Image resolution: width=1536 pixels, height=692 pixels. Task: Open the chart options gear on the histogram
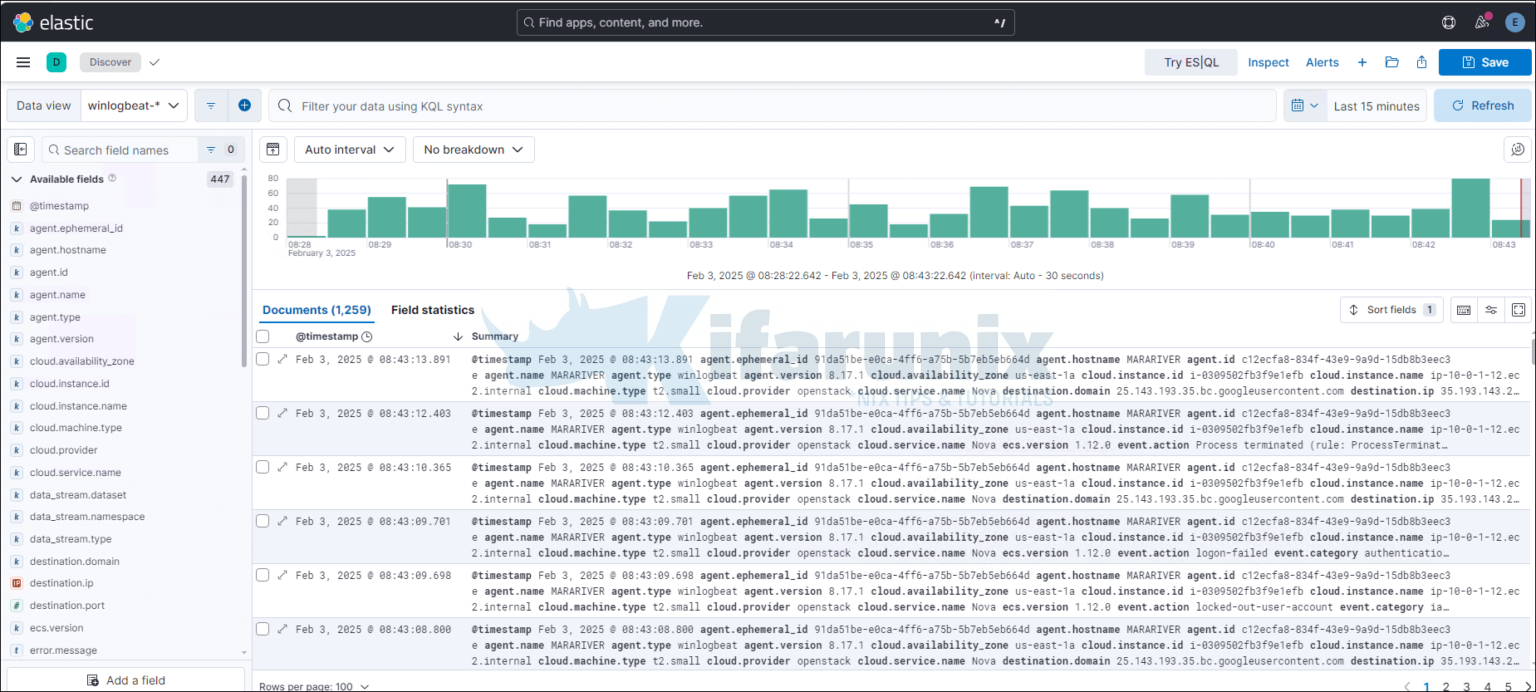[1517, 149]
